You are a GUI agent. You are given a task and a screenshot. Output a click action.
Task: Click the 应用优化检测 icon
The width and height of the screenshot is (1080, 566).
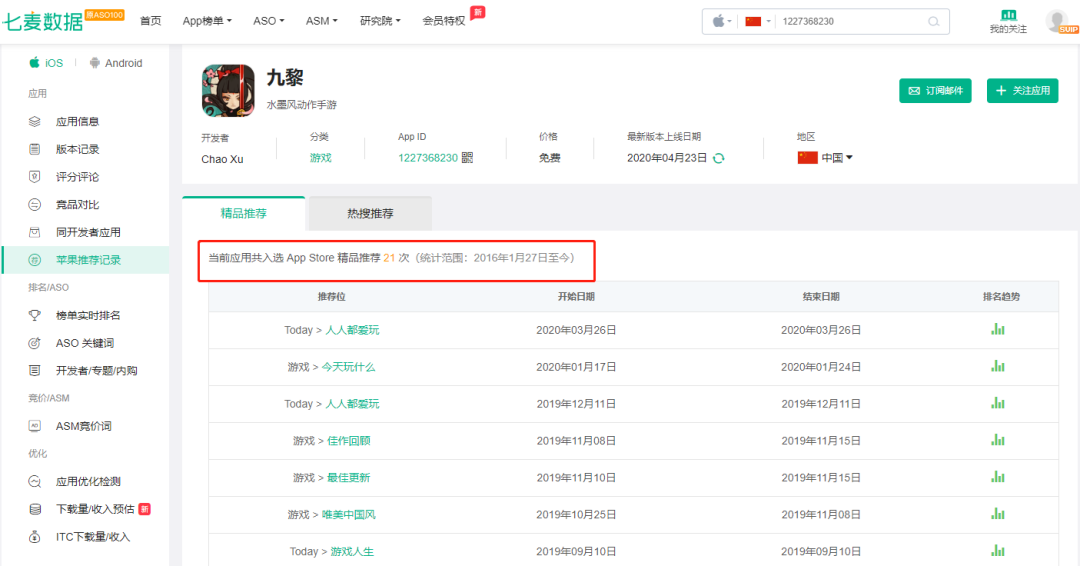tap(34, 481)
